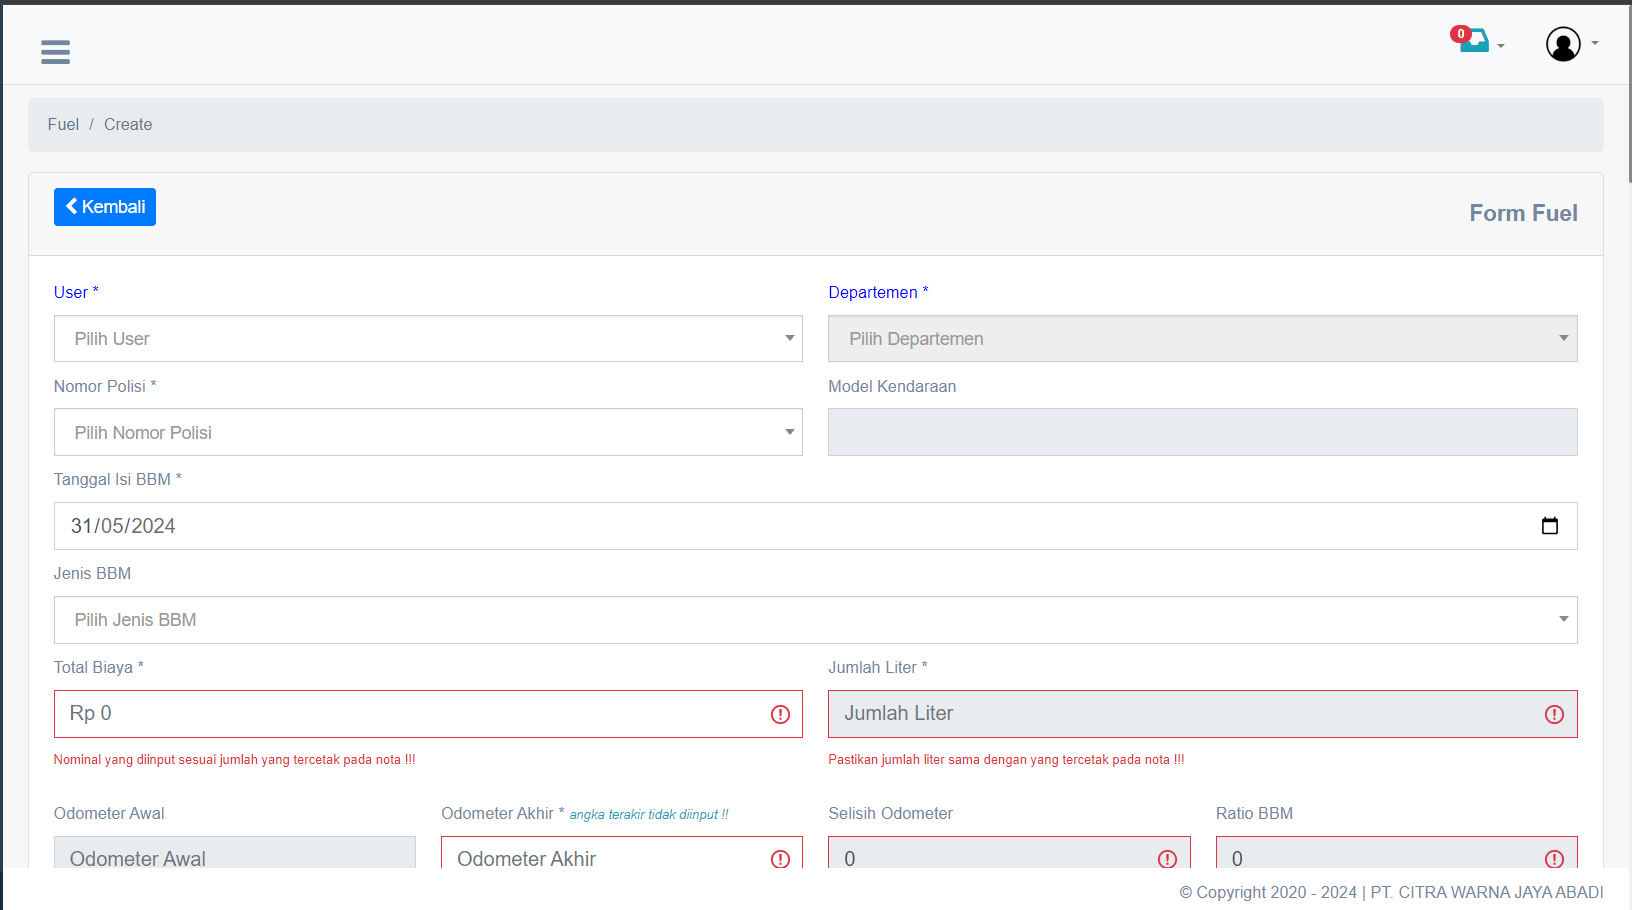The height and width of the screenshot is (910, 1632).
Task: Open the Pilih Departemen dropdown
Action: [1202, 339]
